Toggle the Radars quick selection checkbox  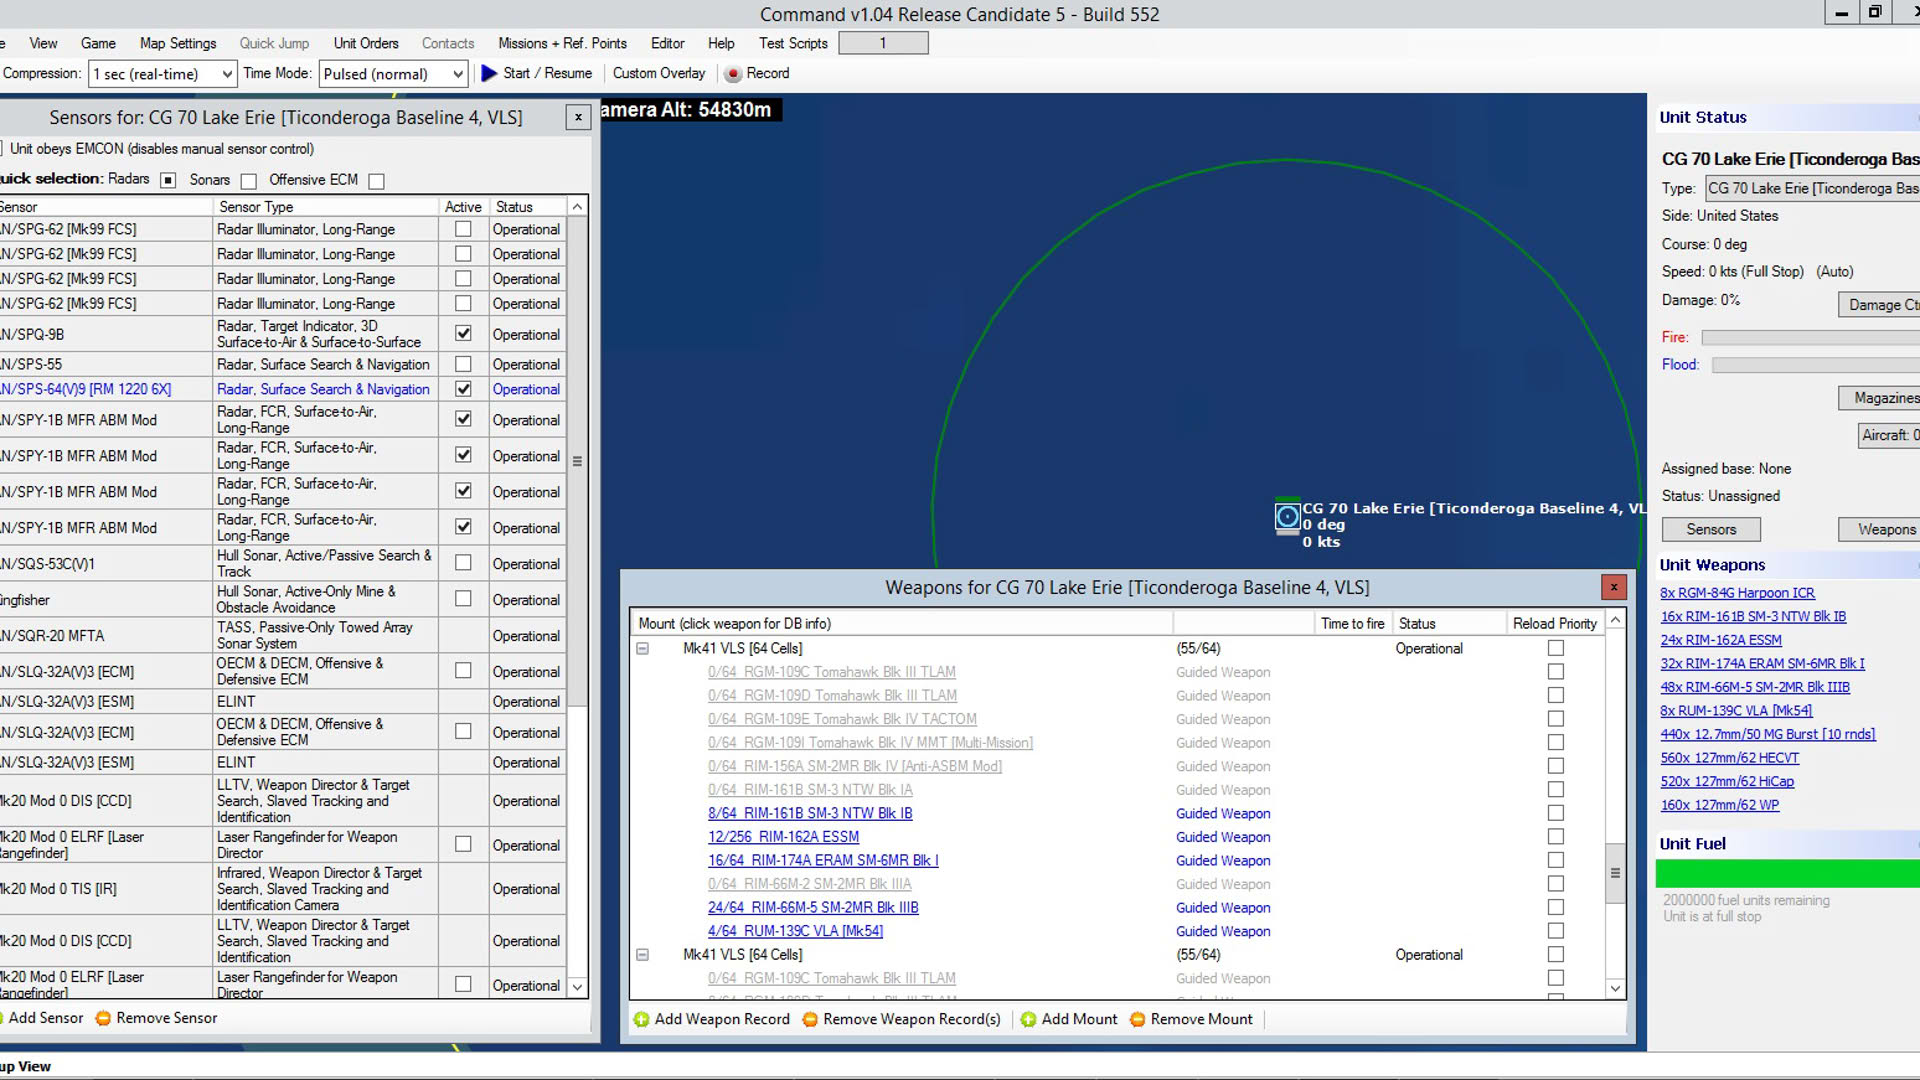tap(168, 180)
